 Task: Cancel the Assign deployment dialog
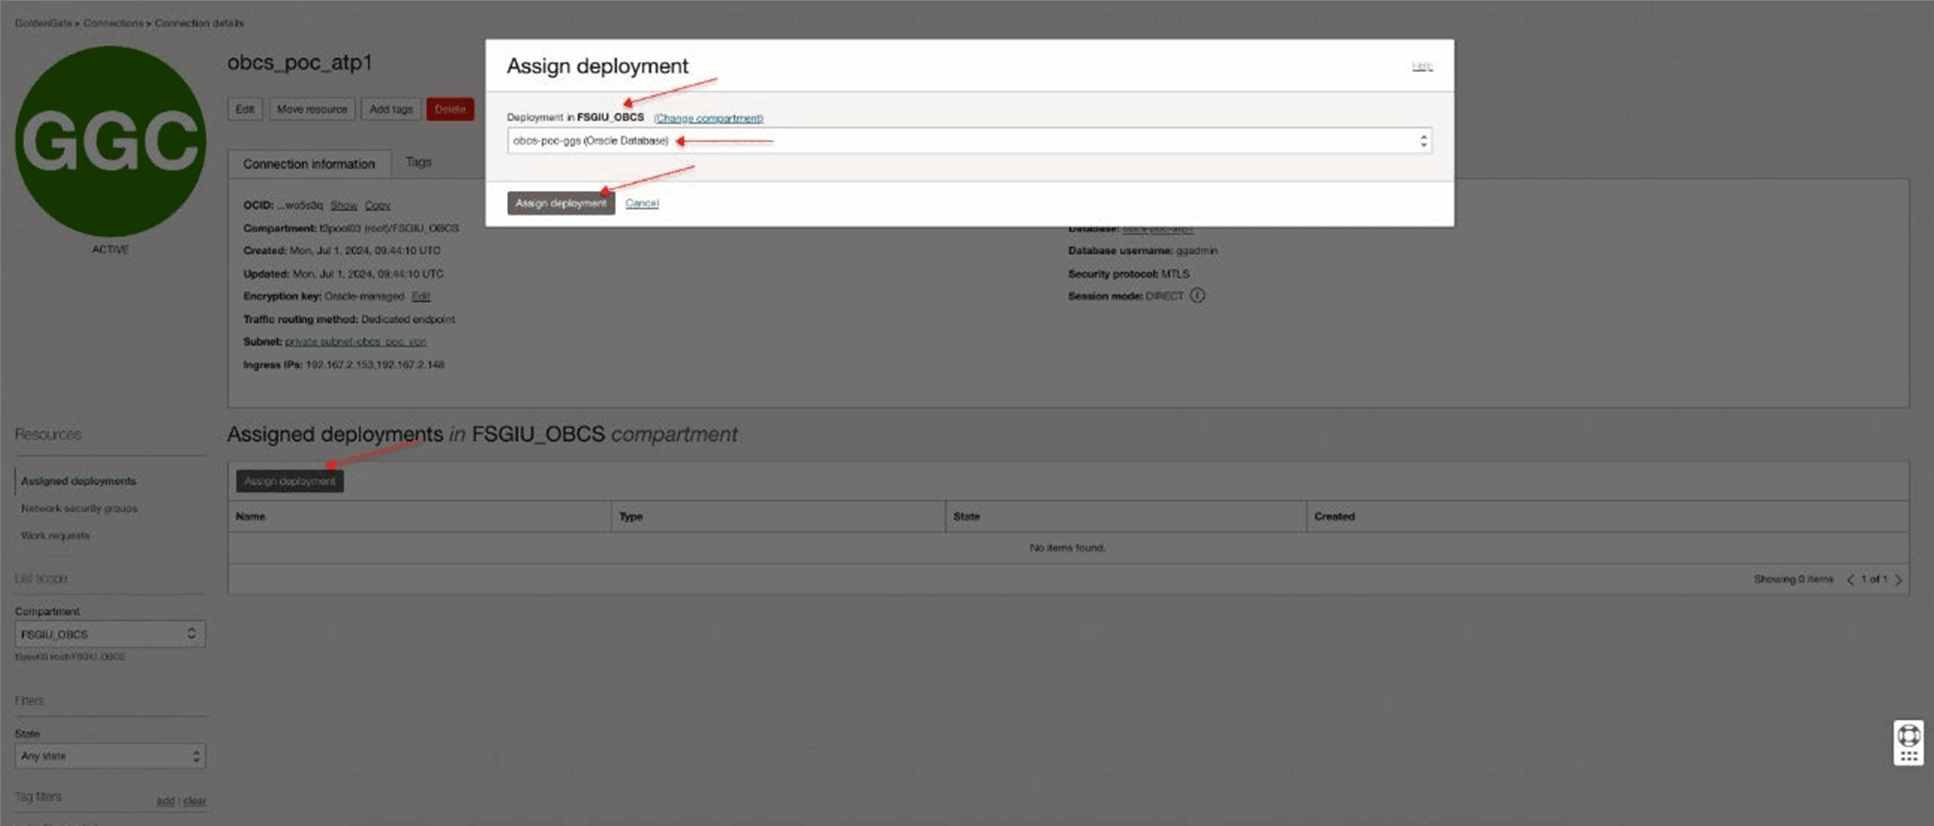coord(642,203)
